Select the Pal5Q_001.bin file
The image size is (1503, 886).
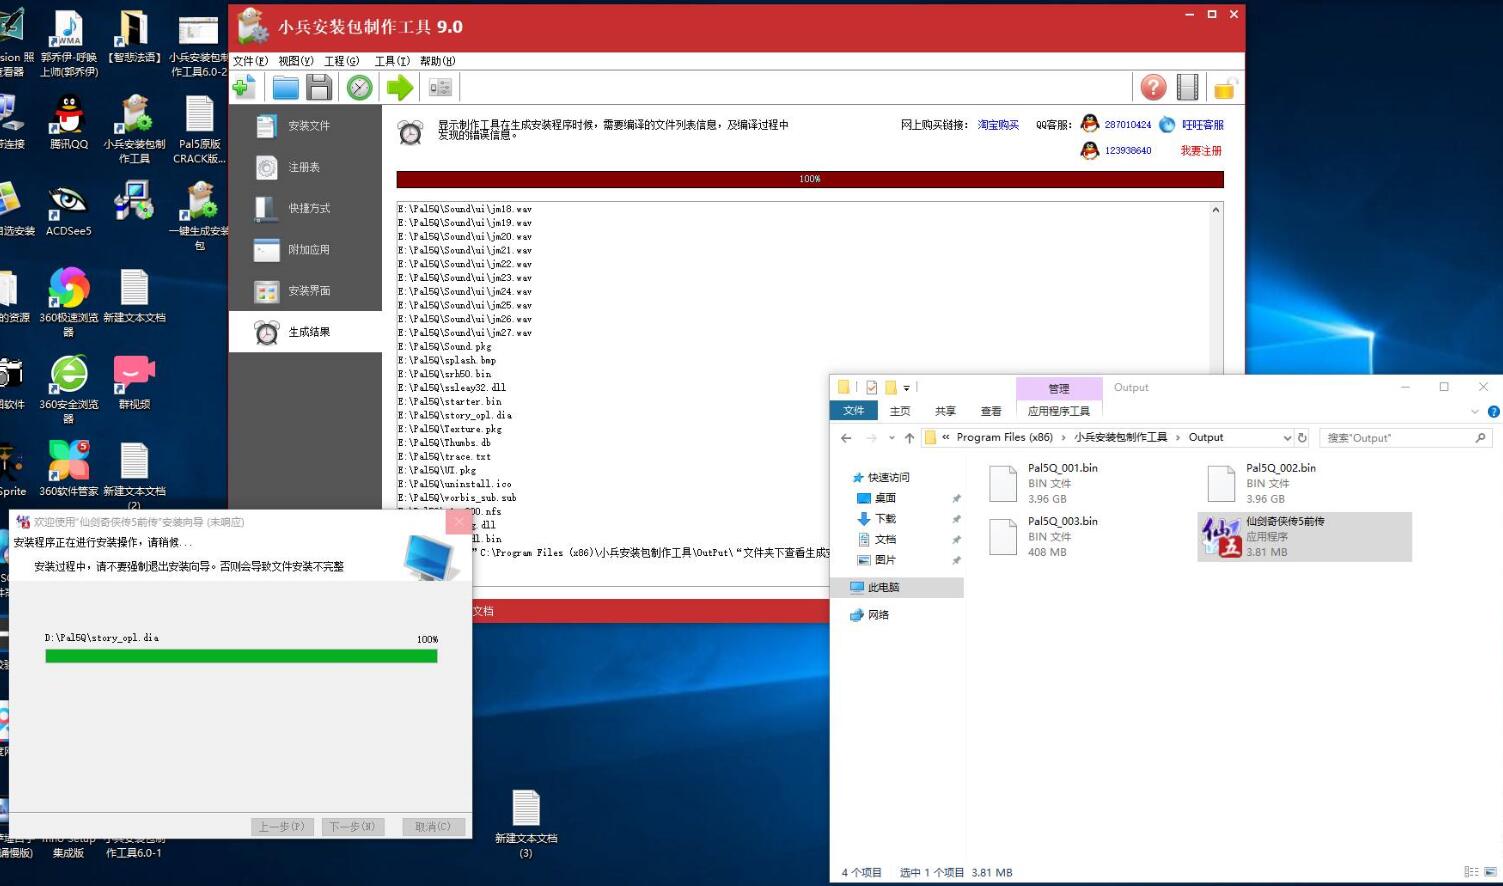1062,483
